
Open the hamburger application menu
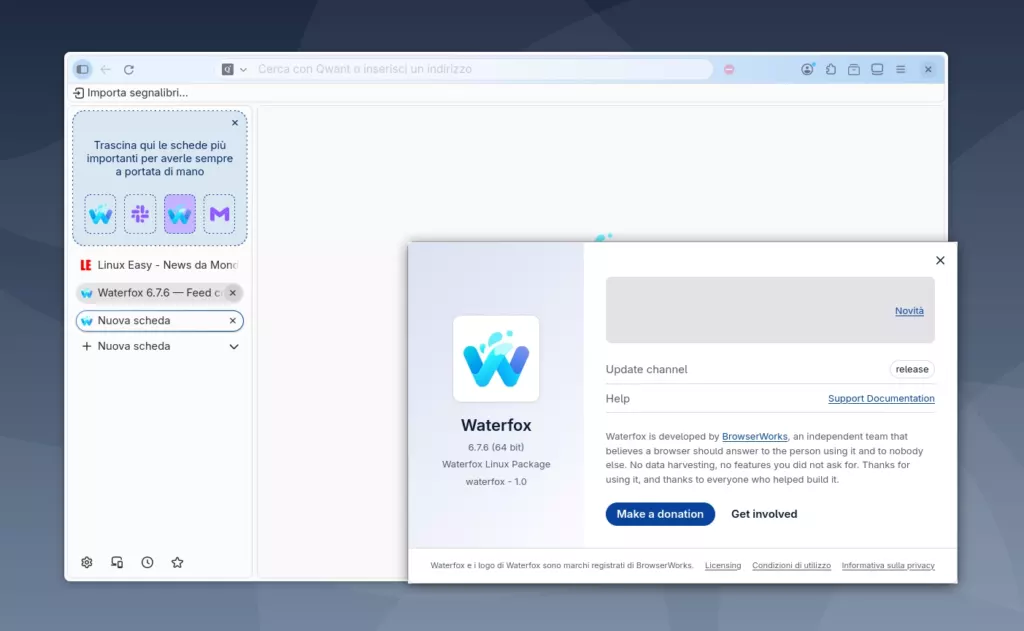pos(901,69)
